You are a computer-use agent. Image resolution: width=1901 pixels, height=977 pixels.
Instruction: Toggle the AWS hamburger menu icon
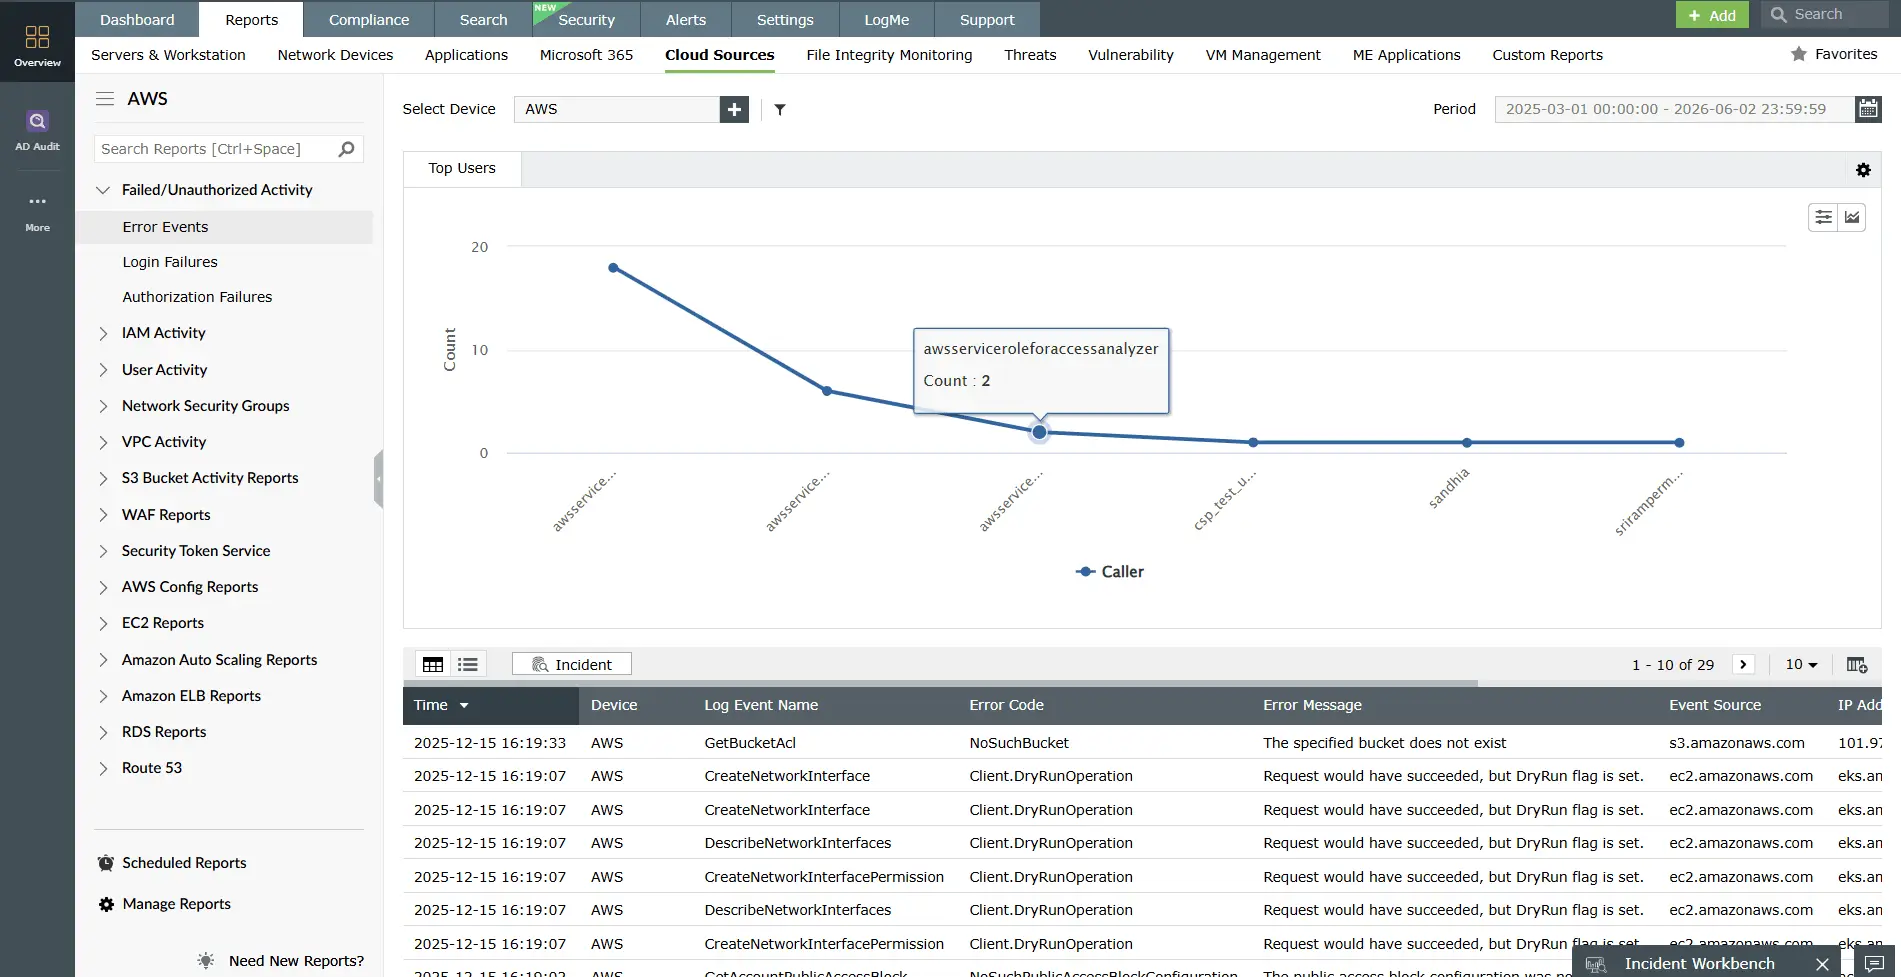click(105, 99)
